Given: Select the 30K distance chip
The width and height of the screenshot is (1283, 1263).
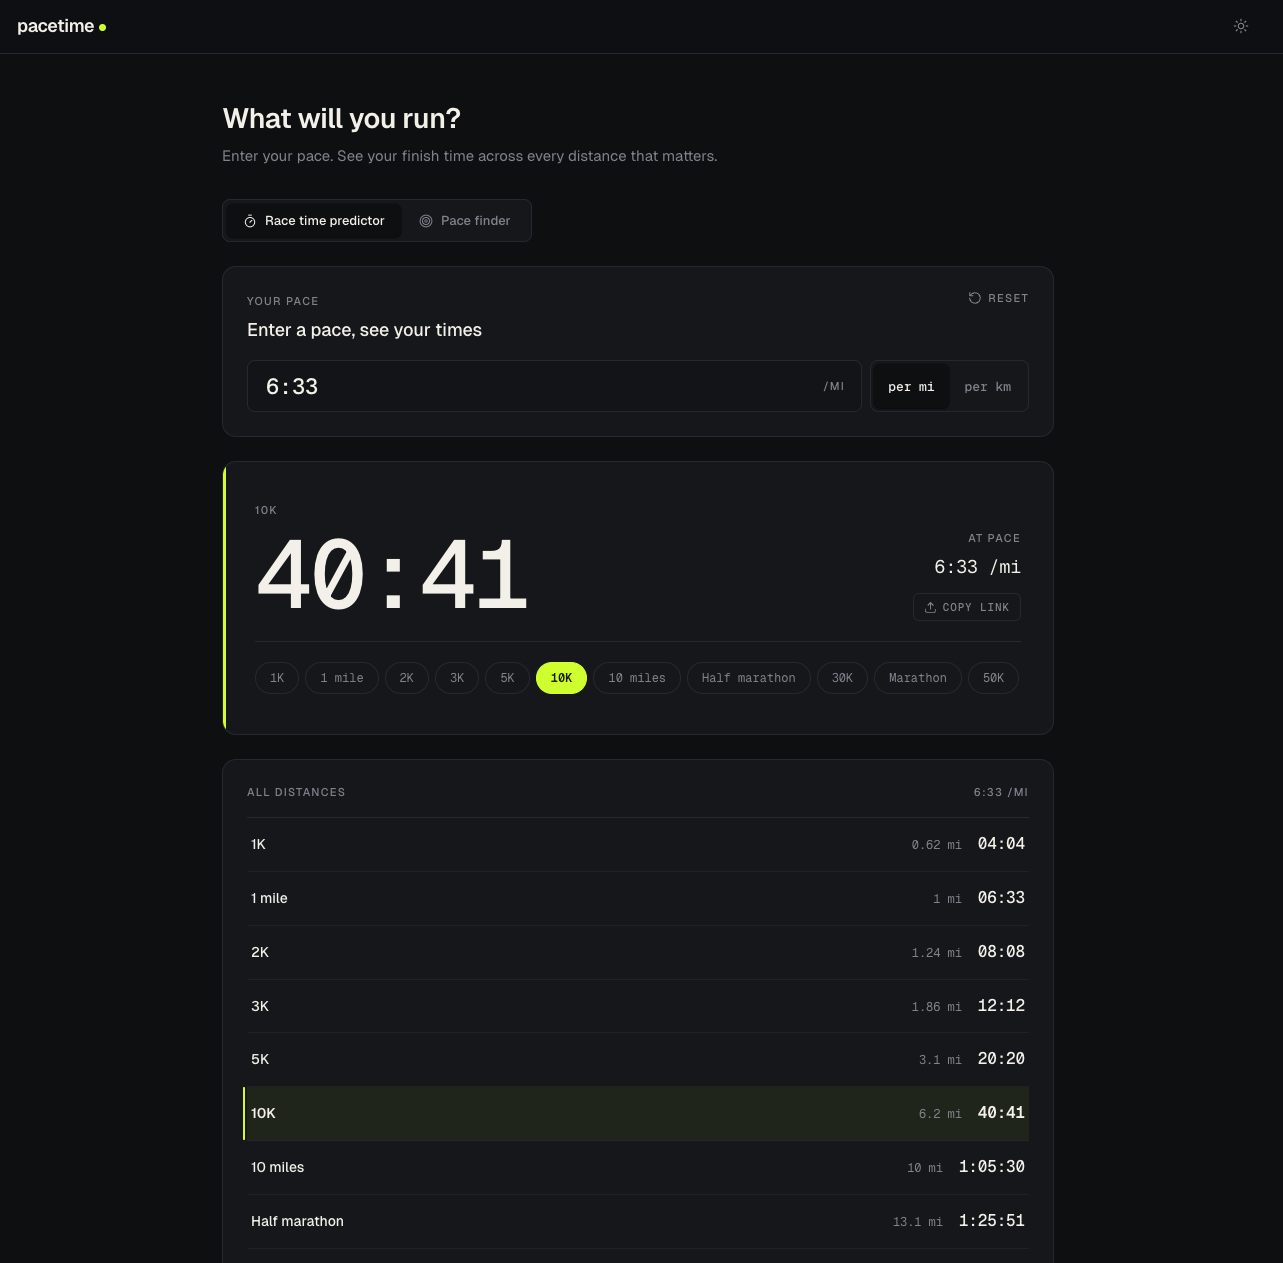Looking at the screenshot, I should pyautogui.click(x=842, y=678).
